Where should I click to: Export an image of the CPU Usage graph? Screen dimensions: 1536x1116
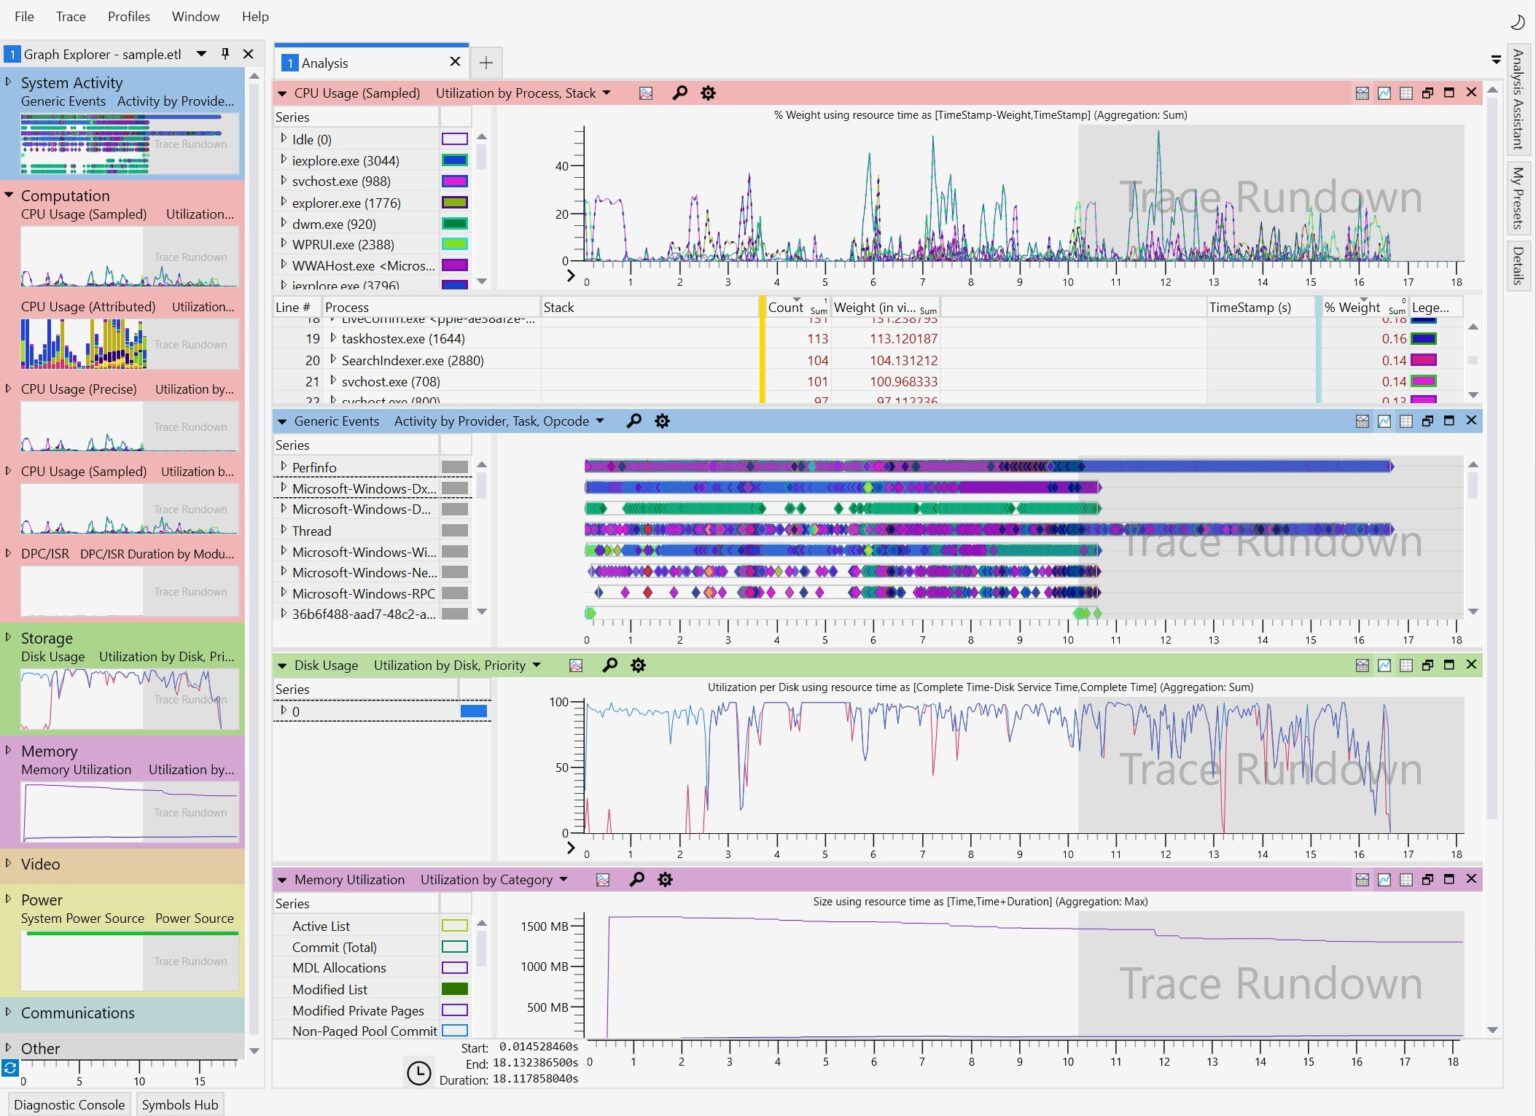click(645, 92)
